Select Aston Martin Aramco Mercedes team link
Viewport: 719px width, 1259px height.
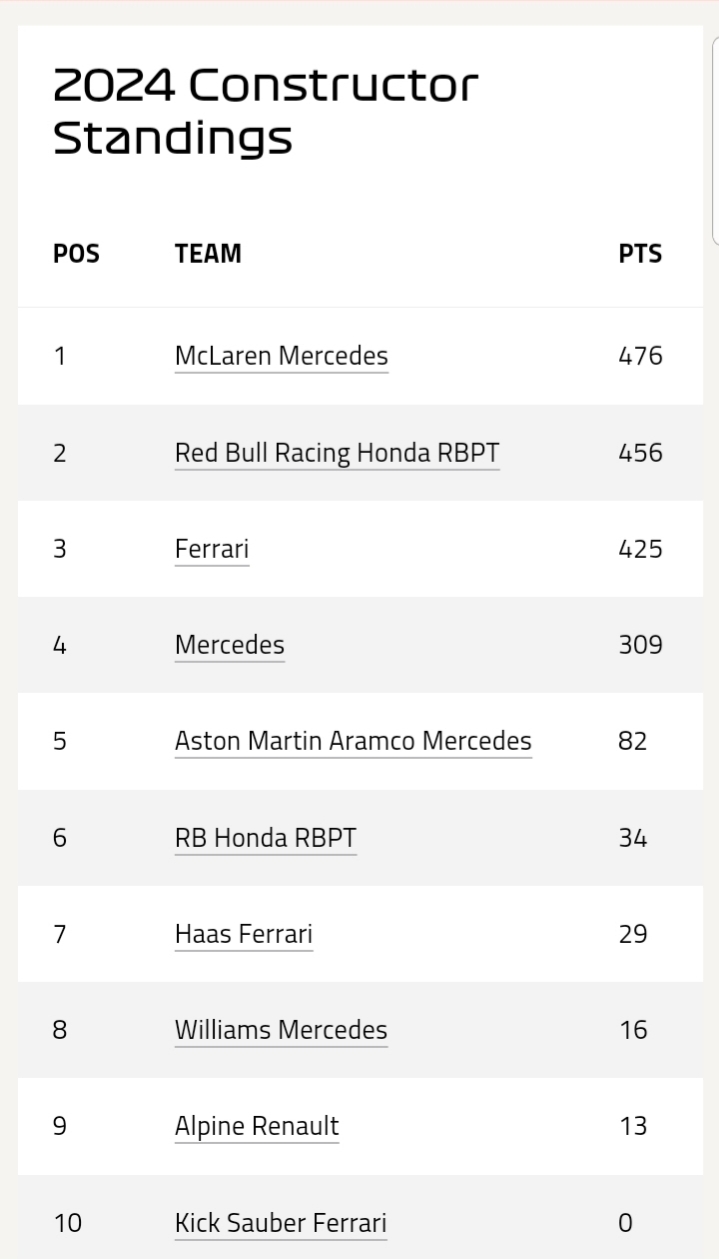coord(352,741)
